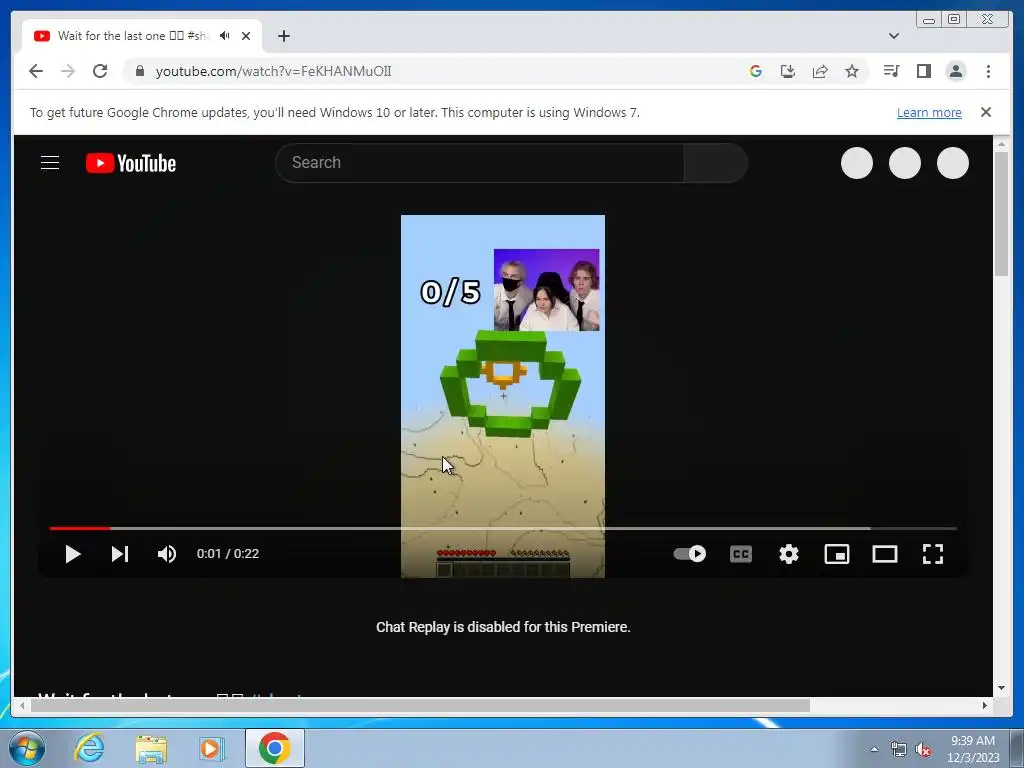Play the YouTube video

(72, 554)
